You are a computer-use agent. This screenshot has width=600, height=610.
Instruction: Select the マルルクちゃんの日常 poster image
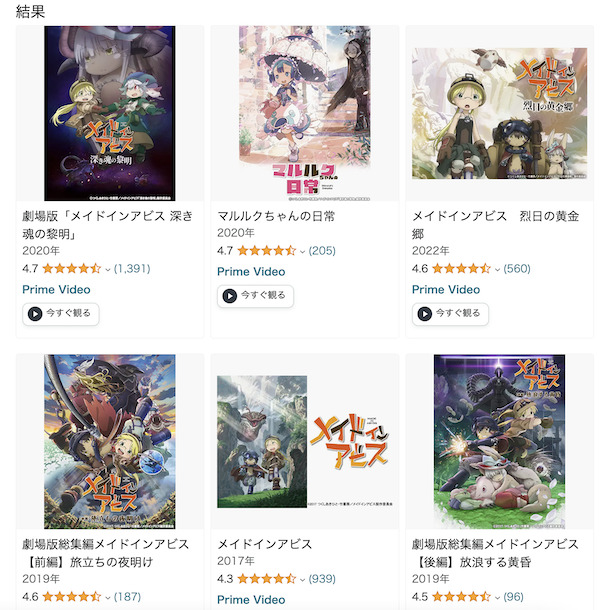305,113
